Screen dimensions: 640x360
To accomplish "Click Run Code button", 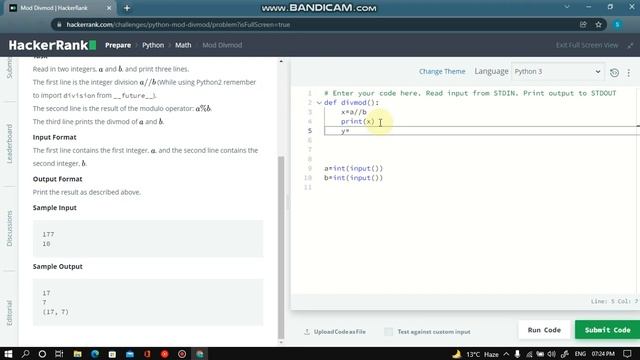I will click(x=544, y=330).
